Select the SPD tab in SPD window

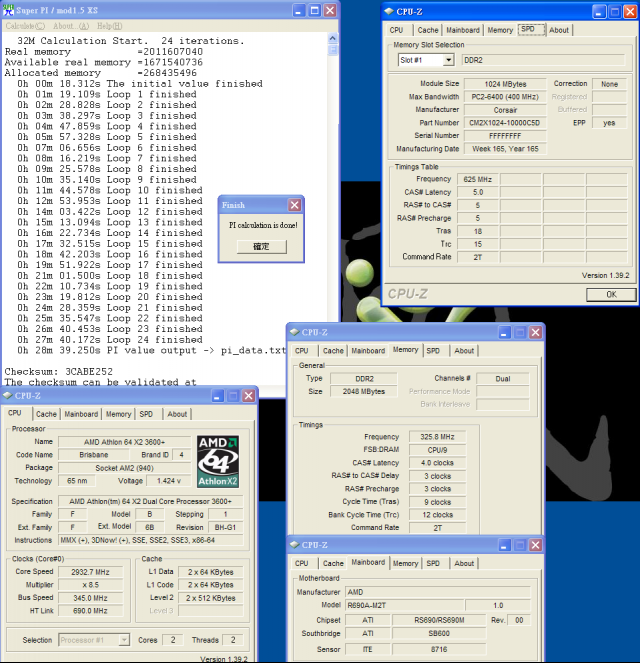coord(531,29)
